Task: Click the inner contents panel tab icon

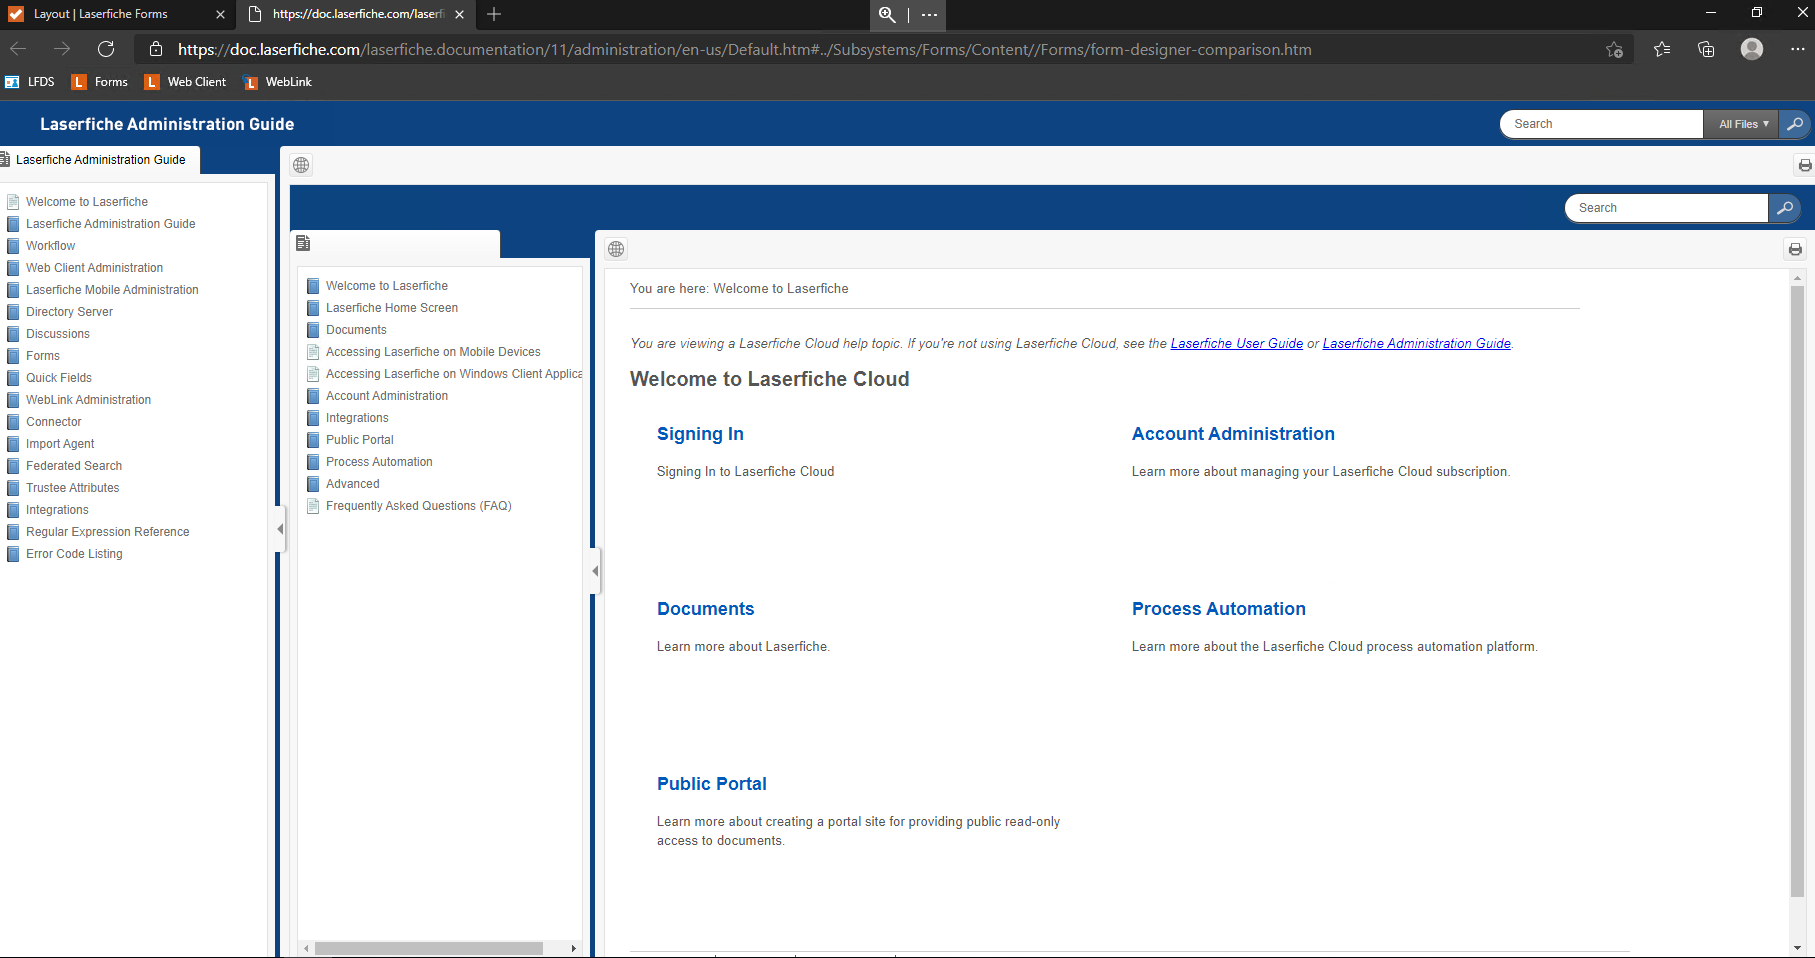Action: (304, 243)
